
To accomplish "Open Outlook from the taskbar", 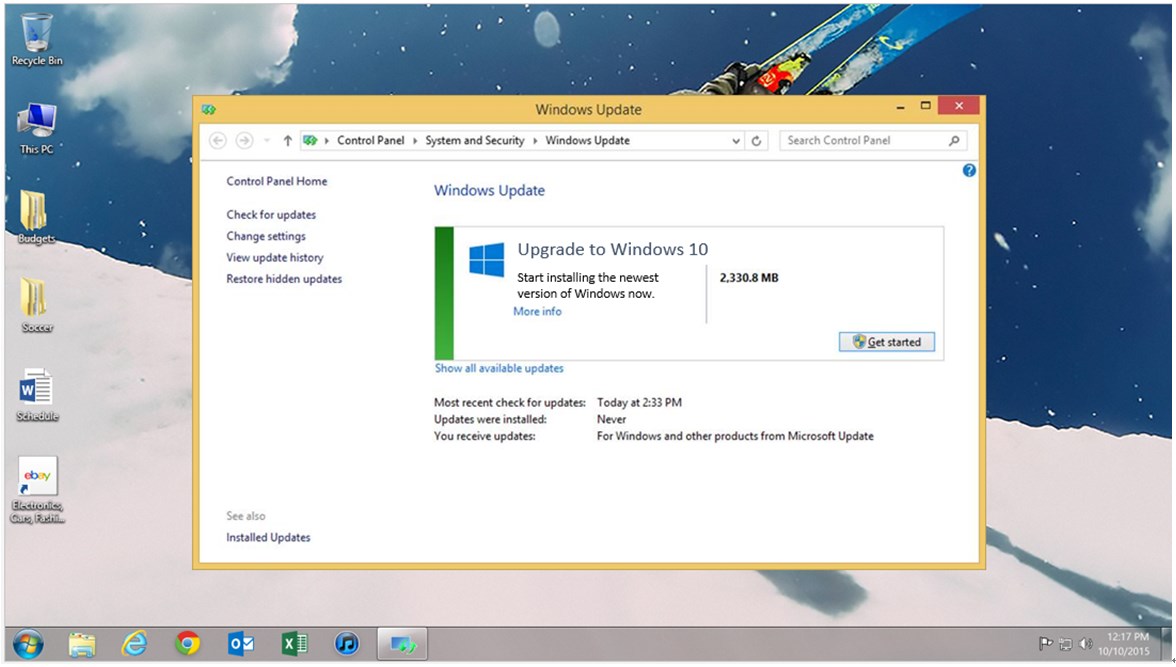I will click(x=241, y=644).
